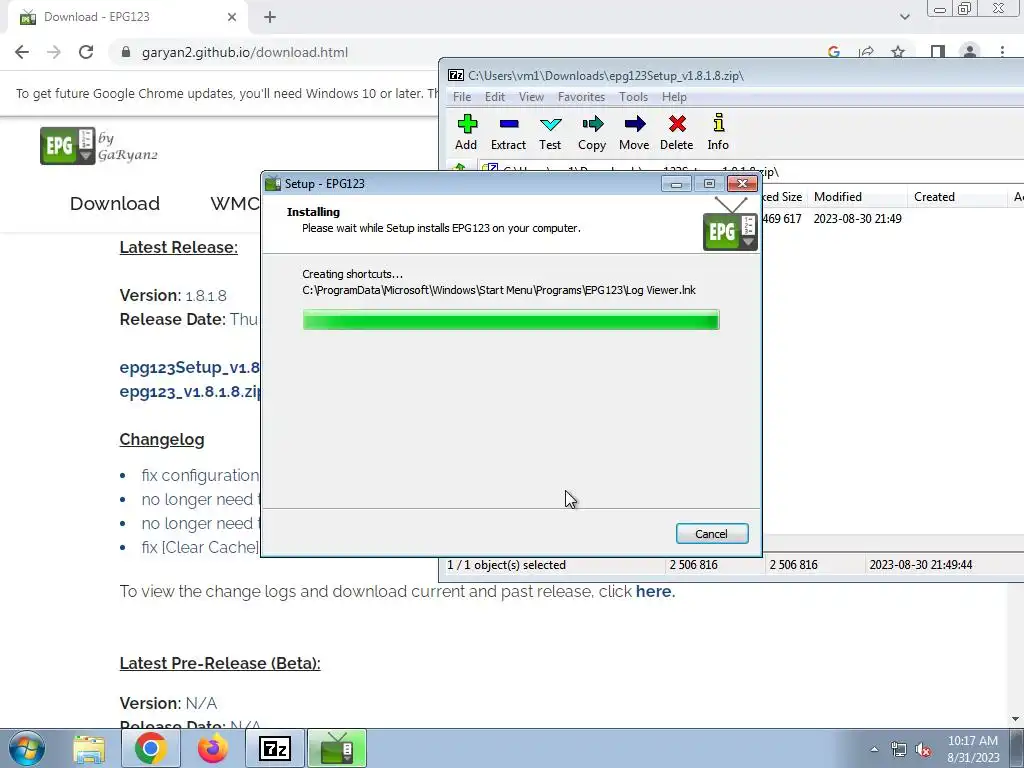Viewport: 1024px width, 768px height.
Task: Click the Google icon in address bar
Action: (x=834, y=52)
